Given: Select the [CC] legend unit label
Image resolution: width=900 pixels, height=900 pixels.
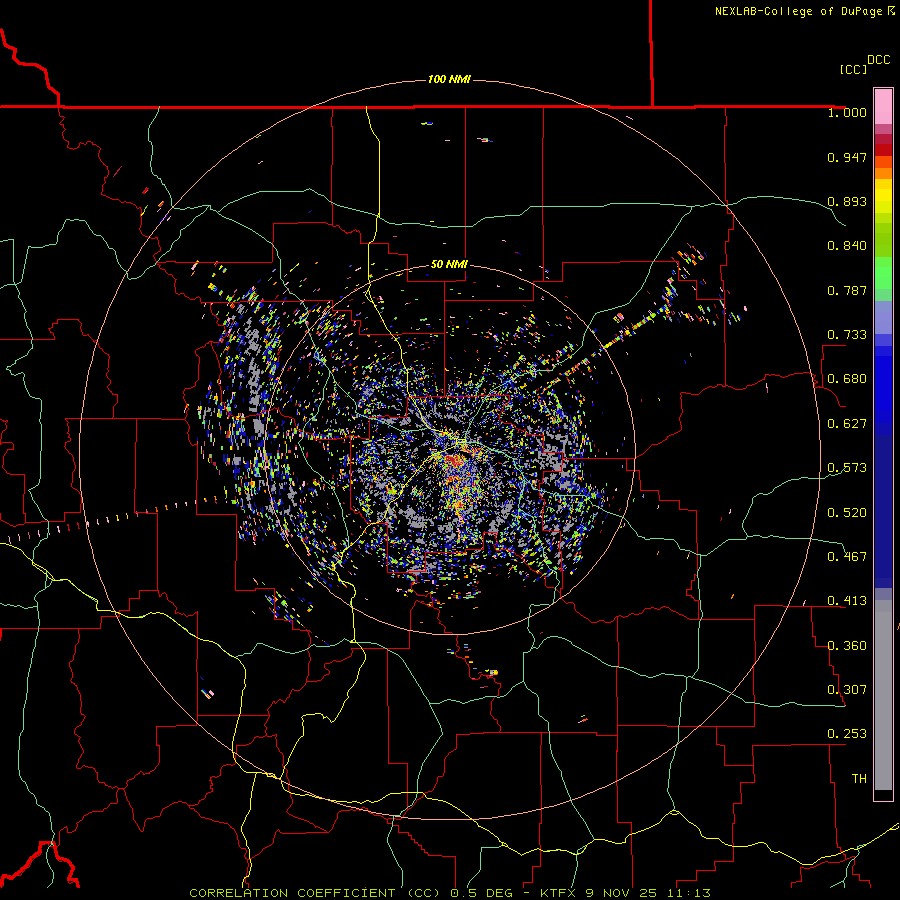Looking at the screenshot, I should coord(853,69).
